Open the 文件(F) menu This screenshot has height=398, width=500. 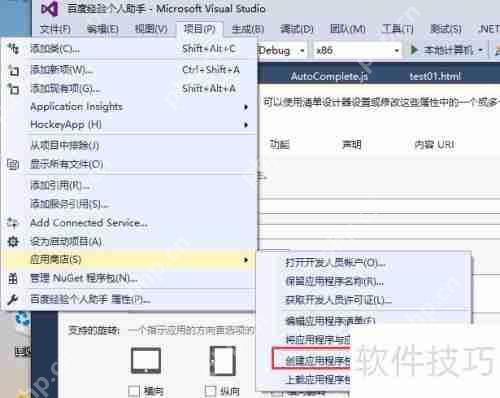coord(55,29)
